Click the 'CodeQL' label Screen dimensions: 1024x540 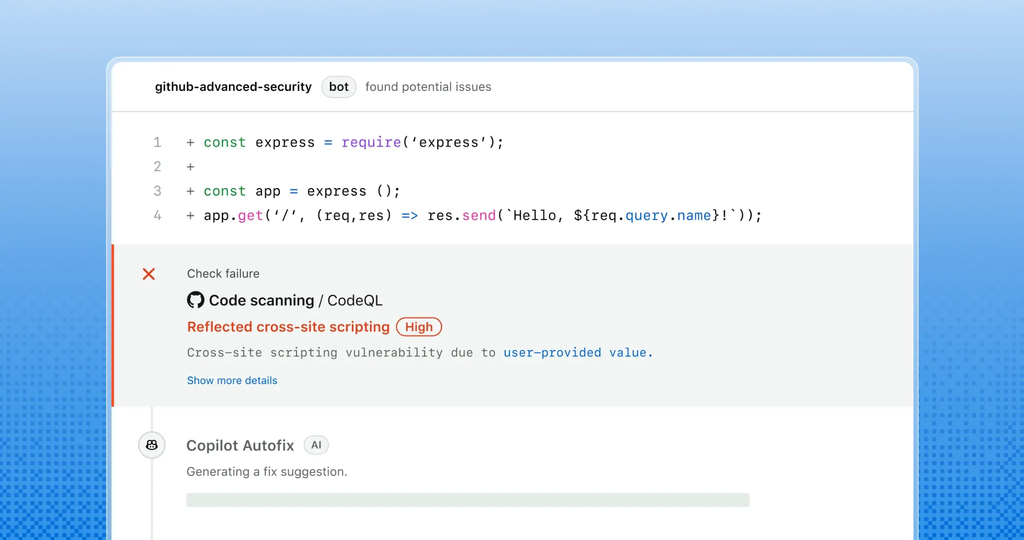click(x=355, y=300)
